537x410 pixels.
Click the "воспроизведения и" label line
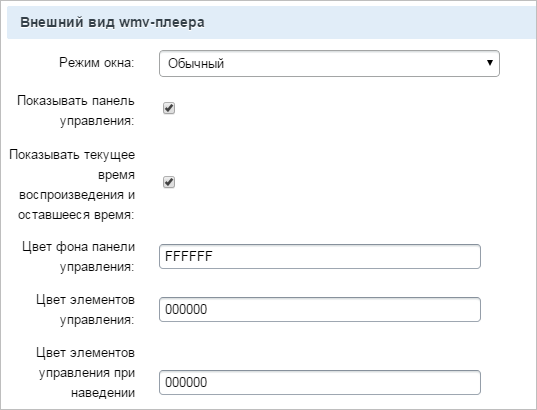[77, 195]
